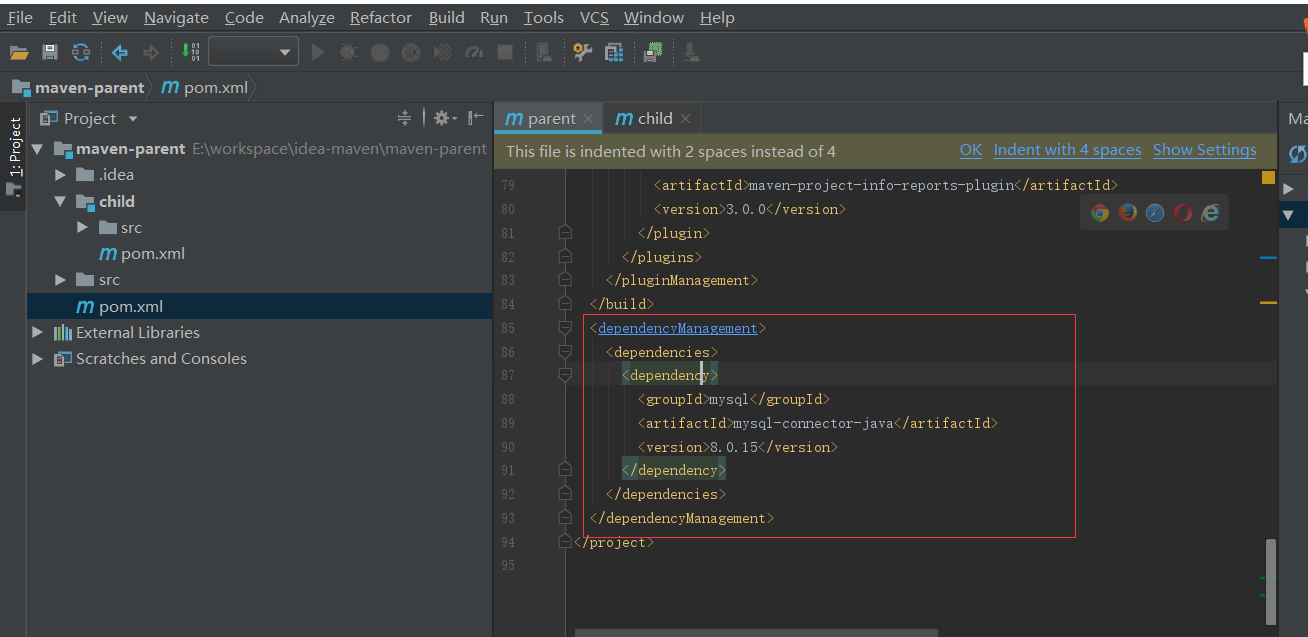Screen dimensions: 1308x637
Task: Open the Analyze menu
Action: point(307,18)
